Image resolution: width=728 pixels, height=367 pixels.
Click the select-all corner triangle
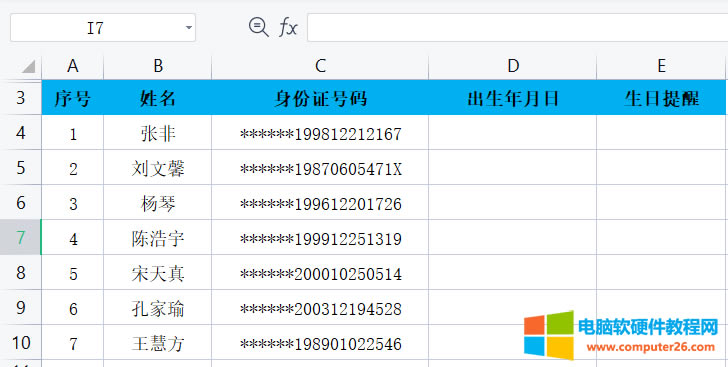pos(28,67)
